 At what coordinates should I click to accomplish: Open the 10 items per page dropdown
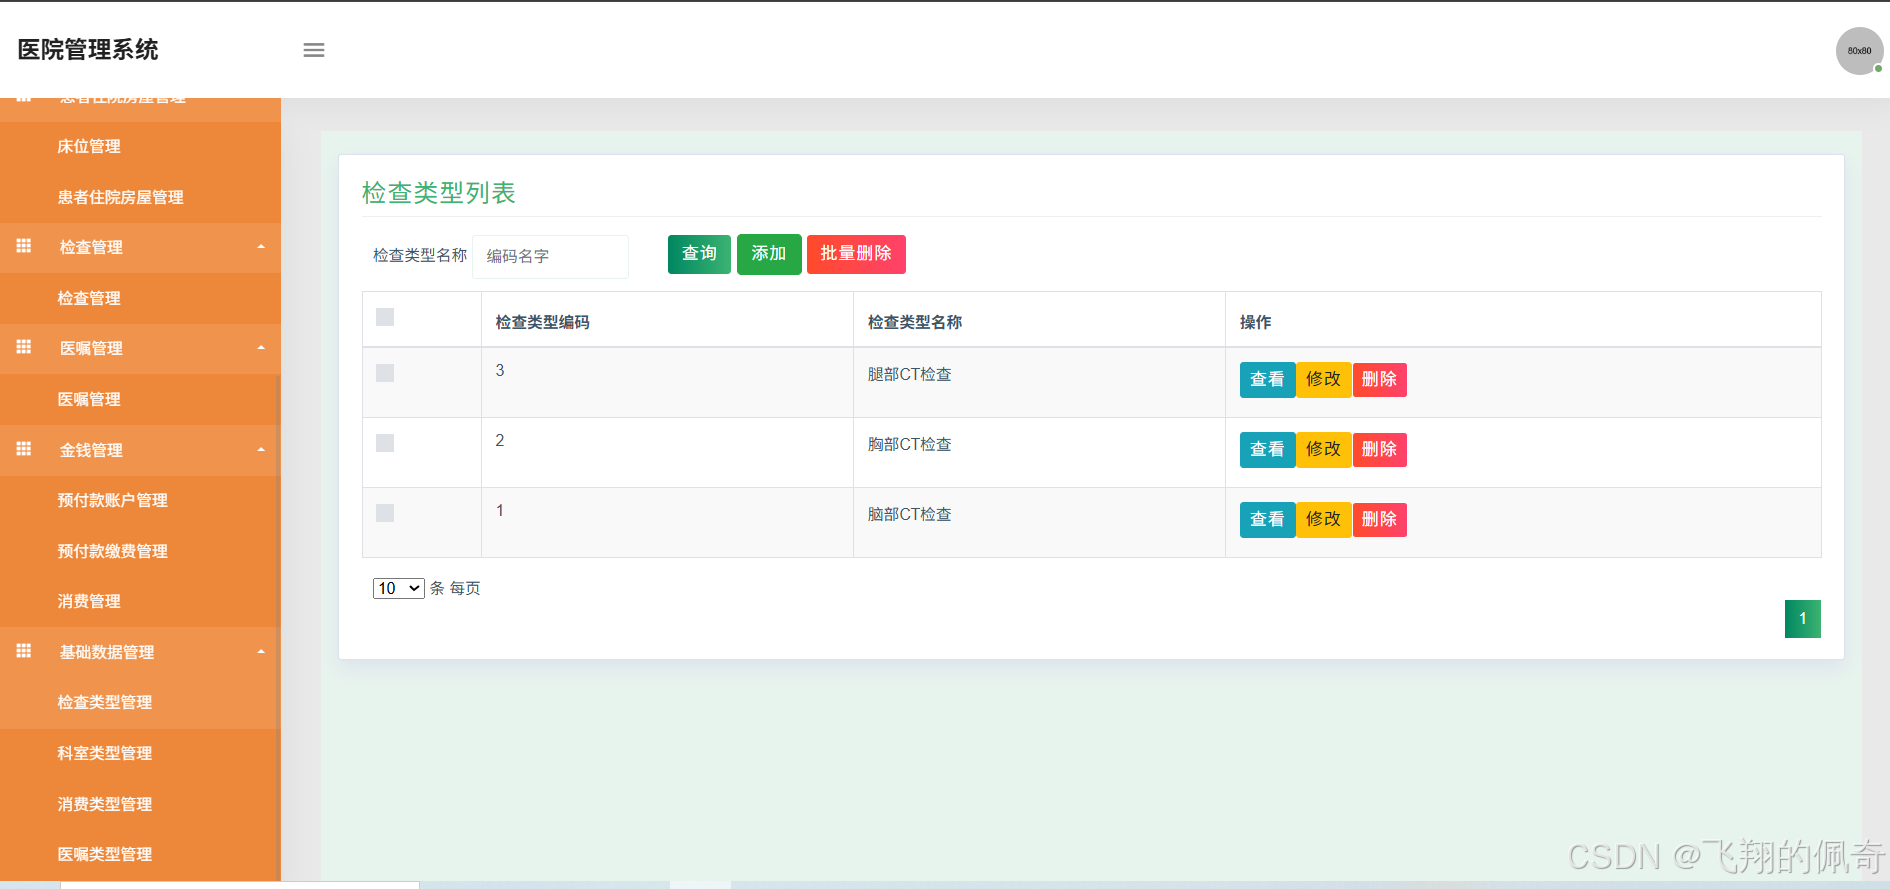[x=399, y=588]
